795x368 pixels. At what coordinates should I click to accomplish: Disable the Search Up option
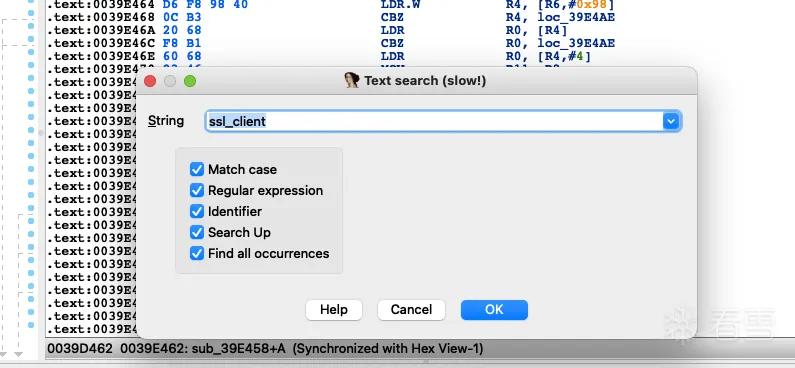[197, 232]
